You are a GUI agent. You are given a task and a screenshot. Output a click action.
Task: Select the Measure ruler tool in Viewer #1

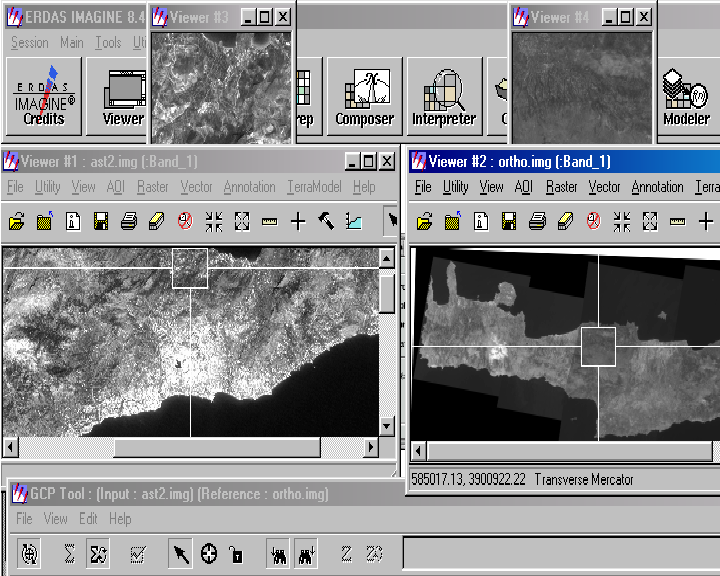pos(270,222)
